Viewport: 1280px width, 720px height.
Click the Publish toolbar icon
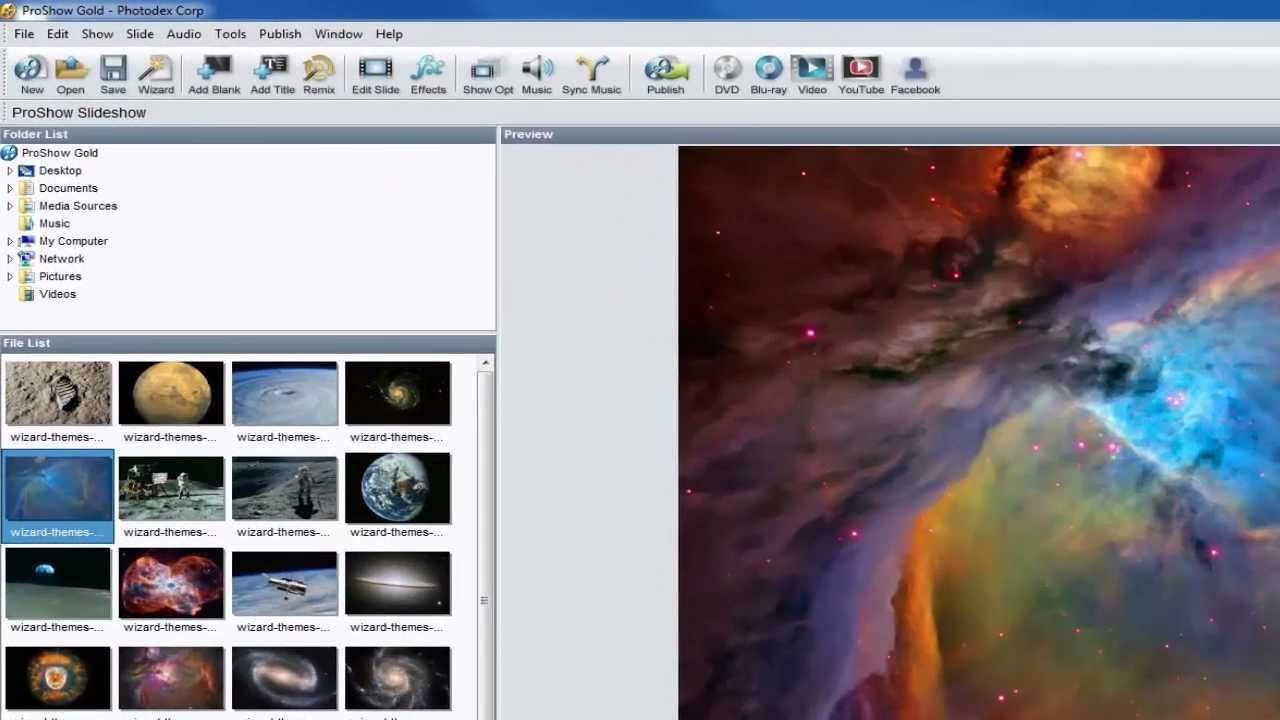pyautogui.click(x=665, y=75)
